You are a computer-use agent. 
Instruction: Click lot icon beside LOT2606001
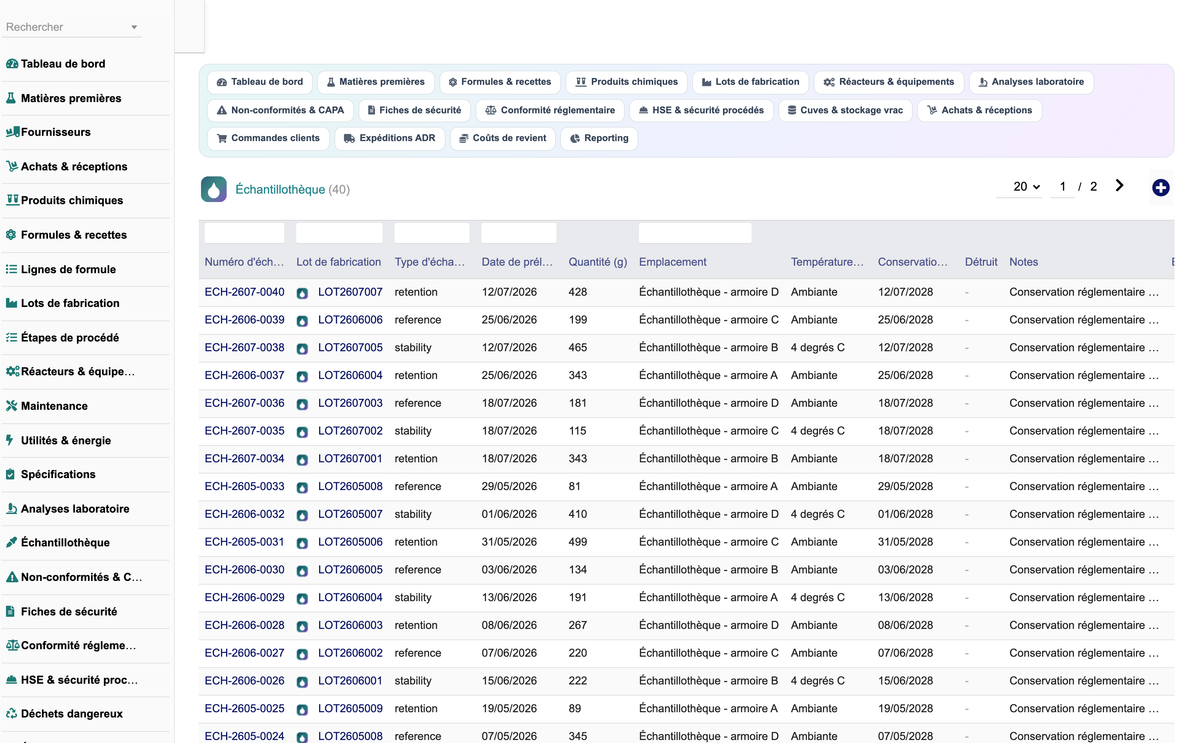point(302,682)
